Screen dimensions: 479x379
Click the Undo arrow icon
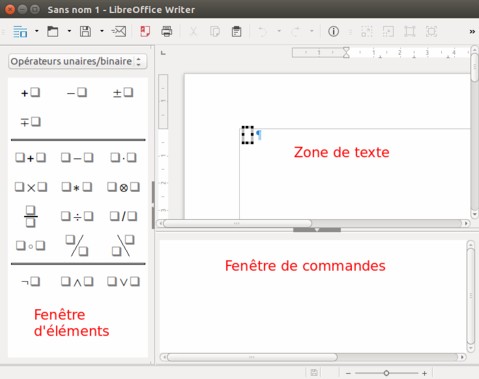click(x=262, y=32)
